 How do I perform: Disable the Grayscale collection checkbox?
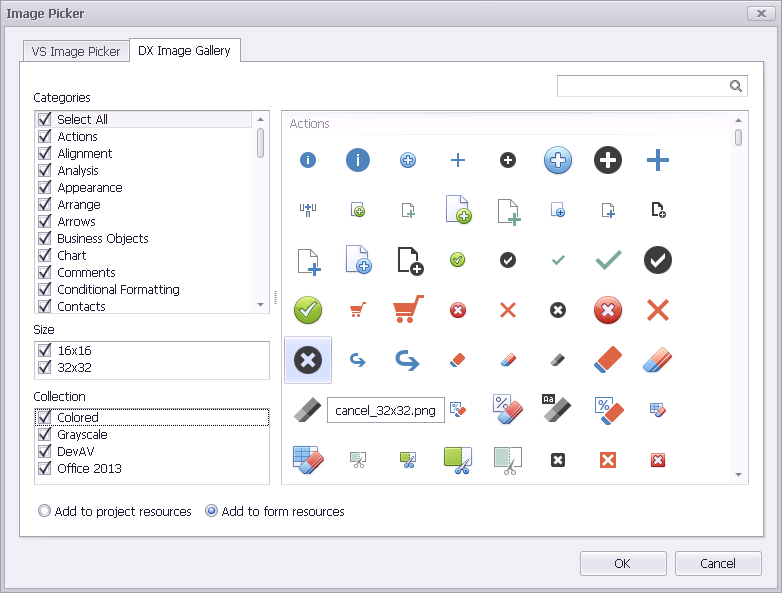click(x=44, y=435)
